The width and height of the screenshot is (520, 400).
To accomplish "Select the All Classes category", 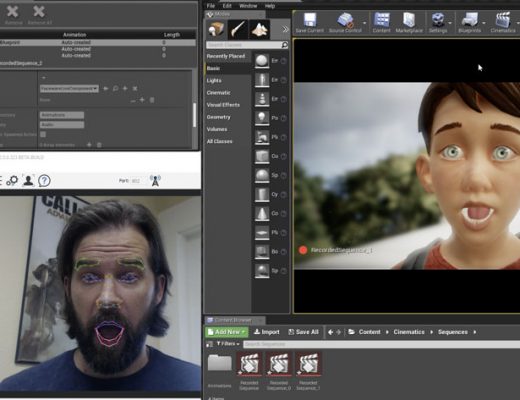I will [228, 141].
